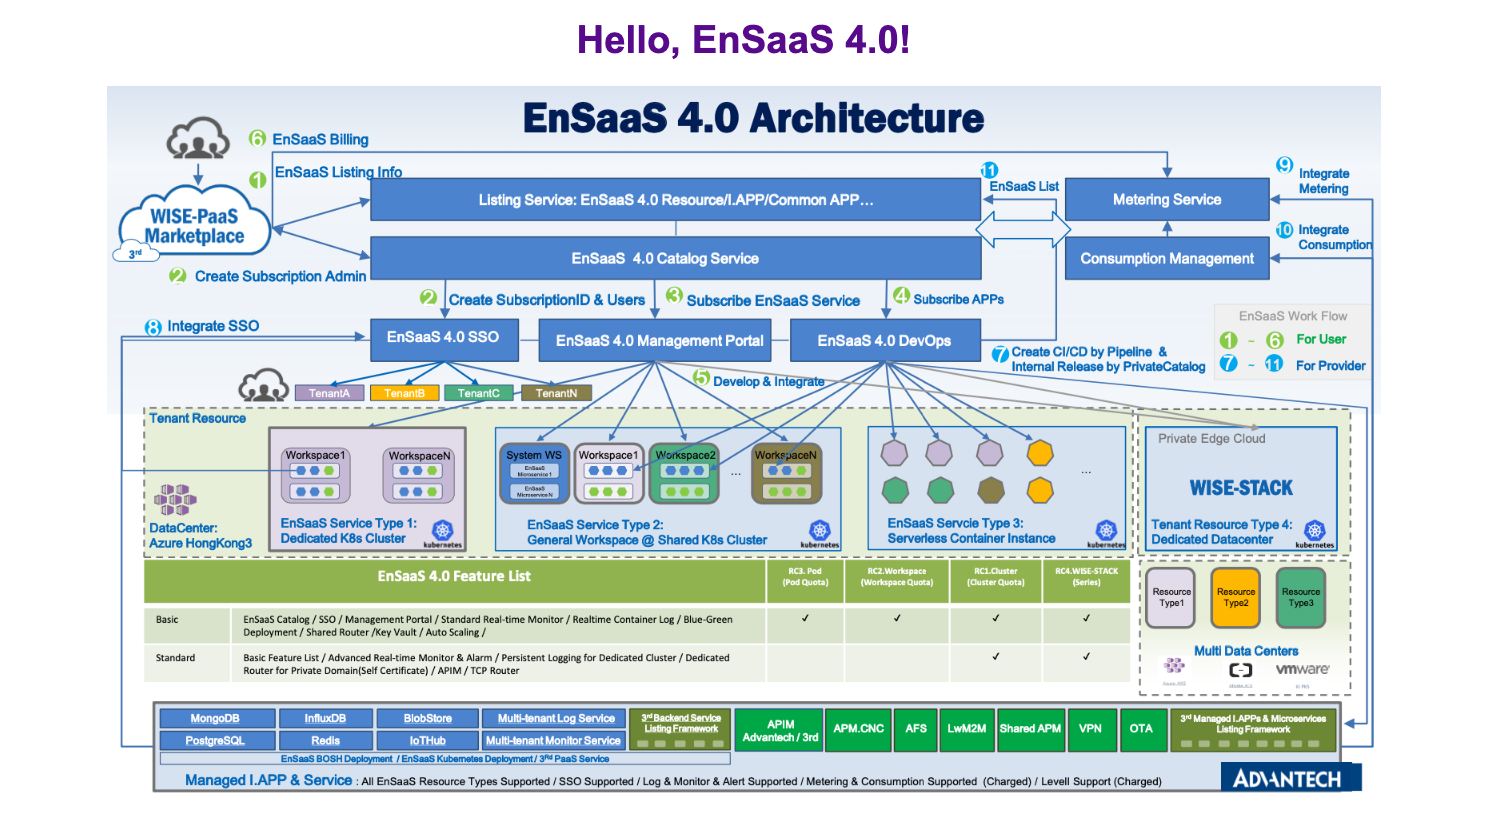This screenshot has height=825, width=1507.
Task: Click the EnSaaS Billing label
Action: coord(320,140)
